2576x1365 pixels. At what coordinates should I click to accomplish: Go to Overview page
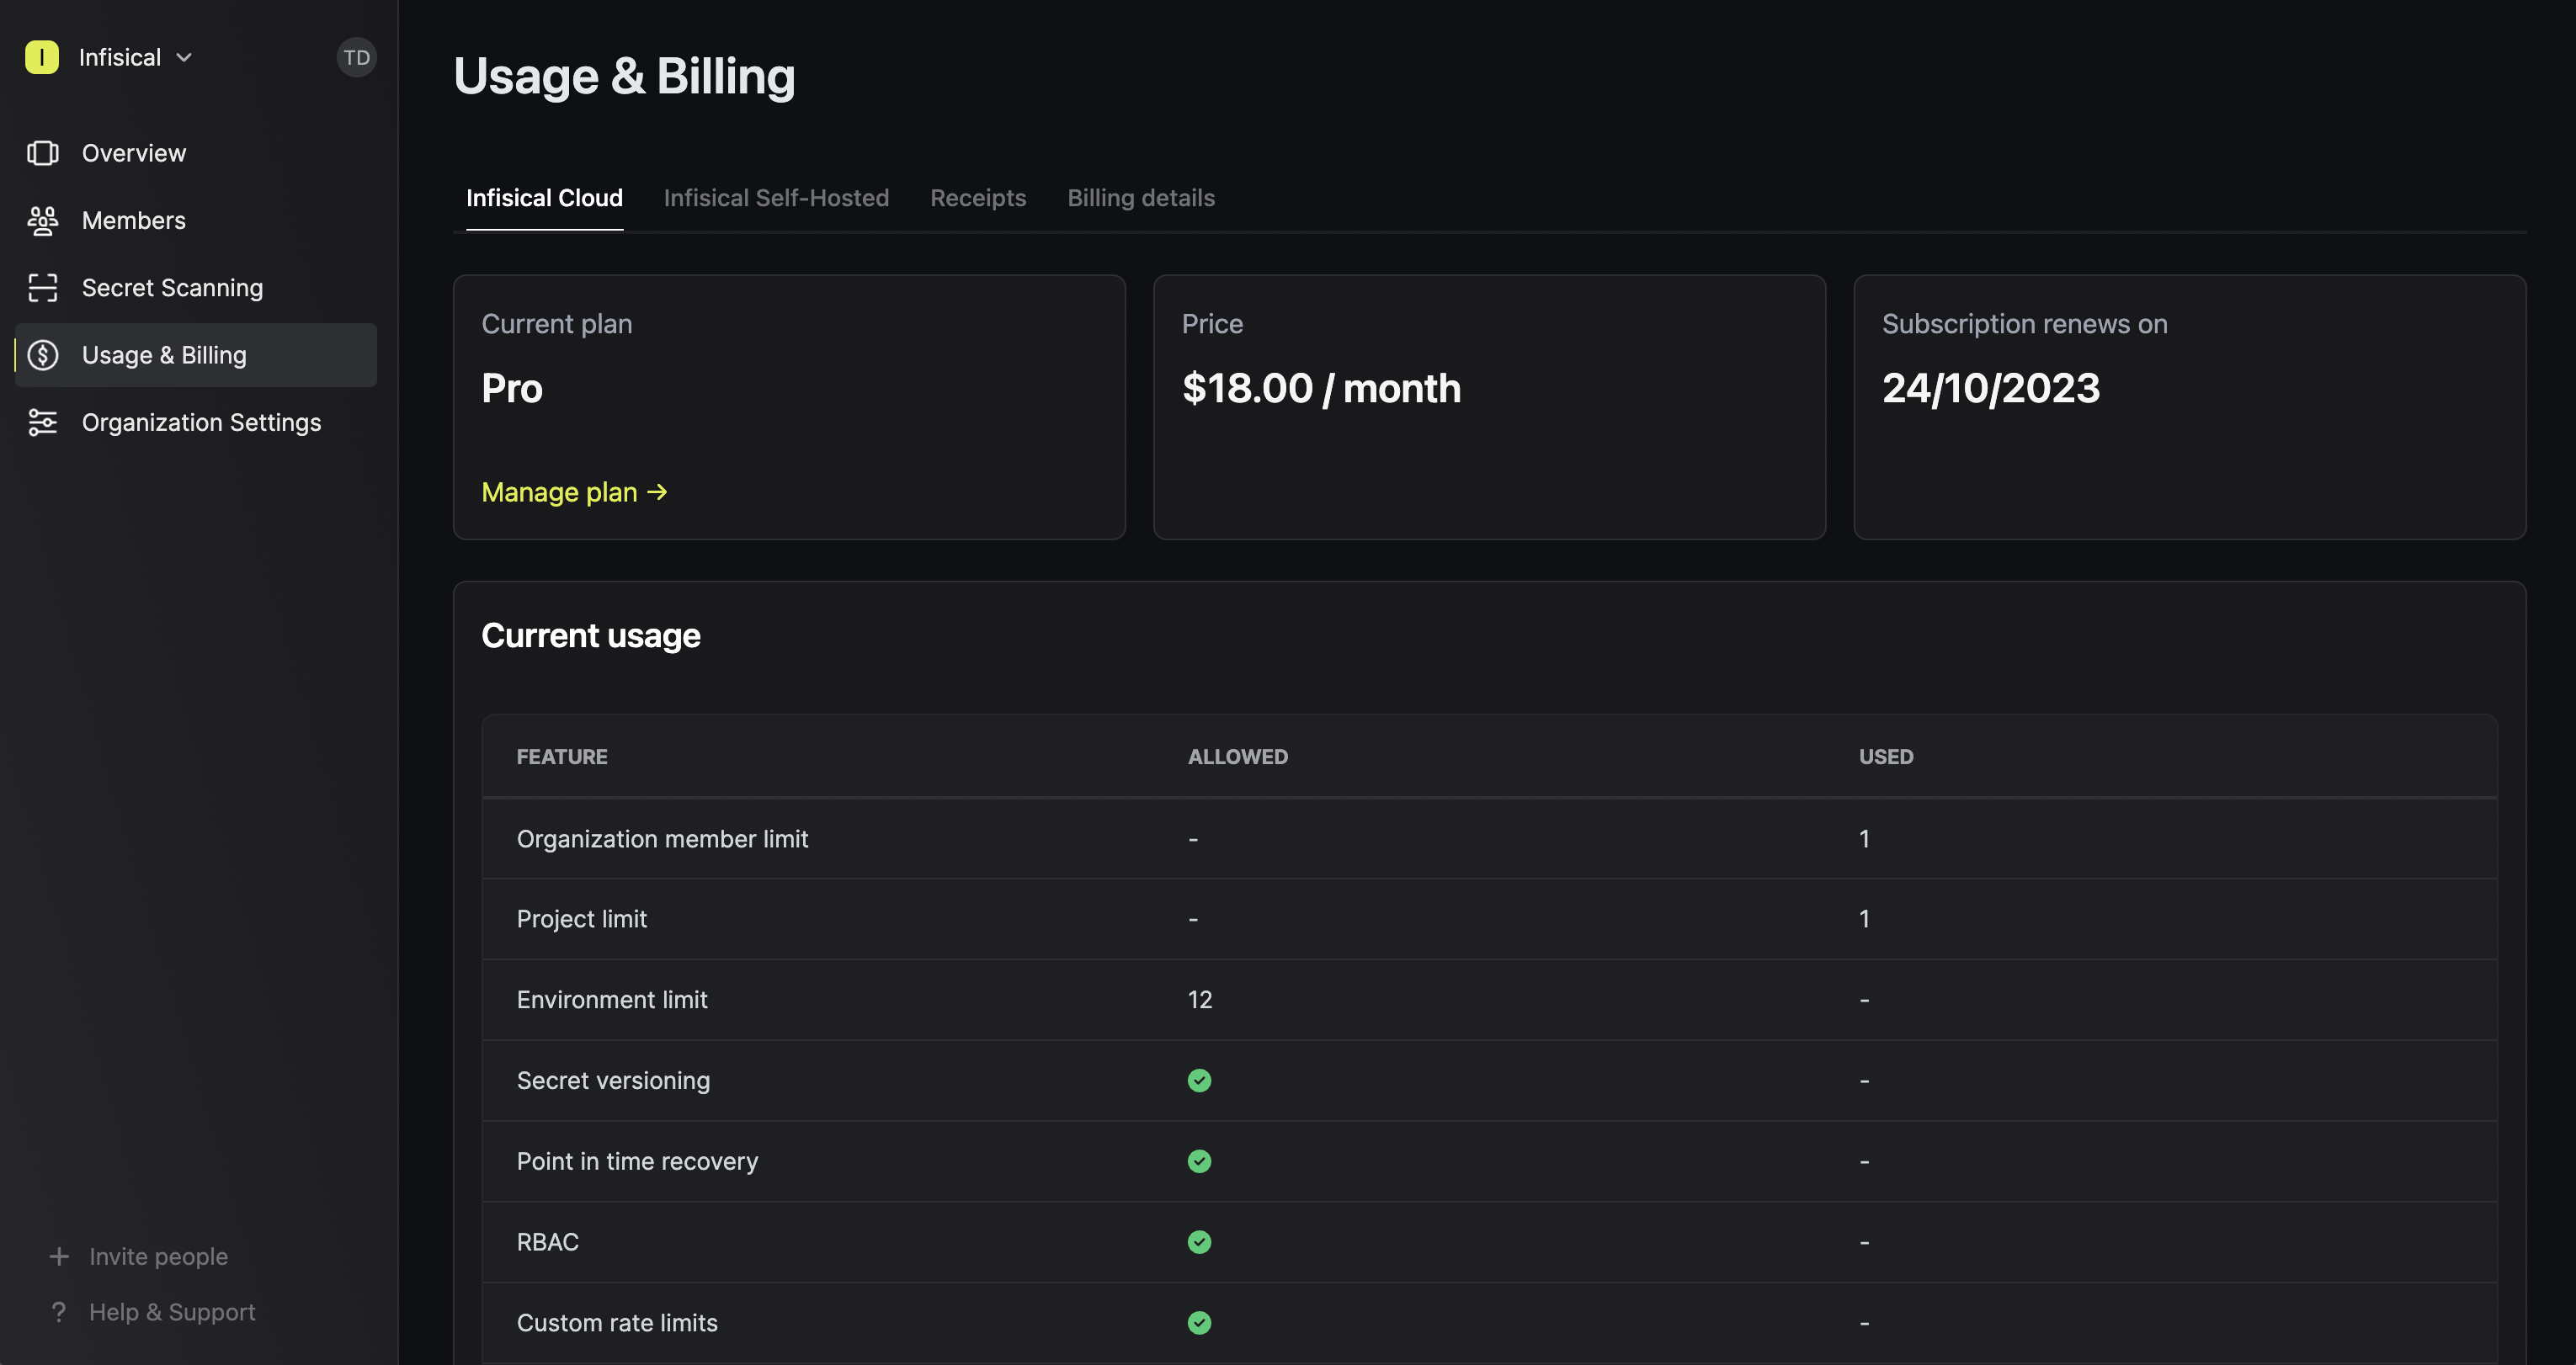pyautogui.click(x=134, y=153)
